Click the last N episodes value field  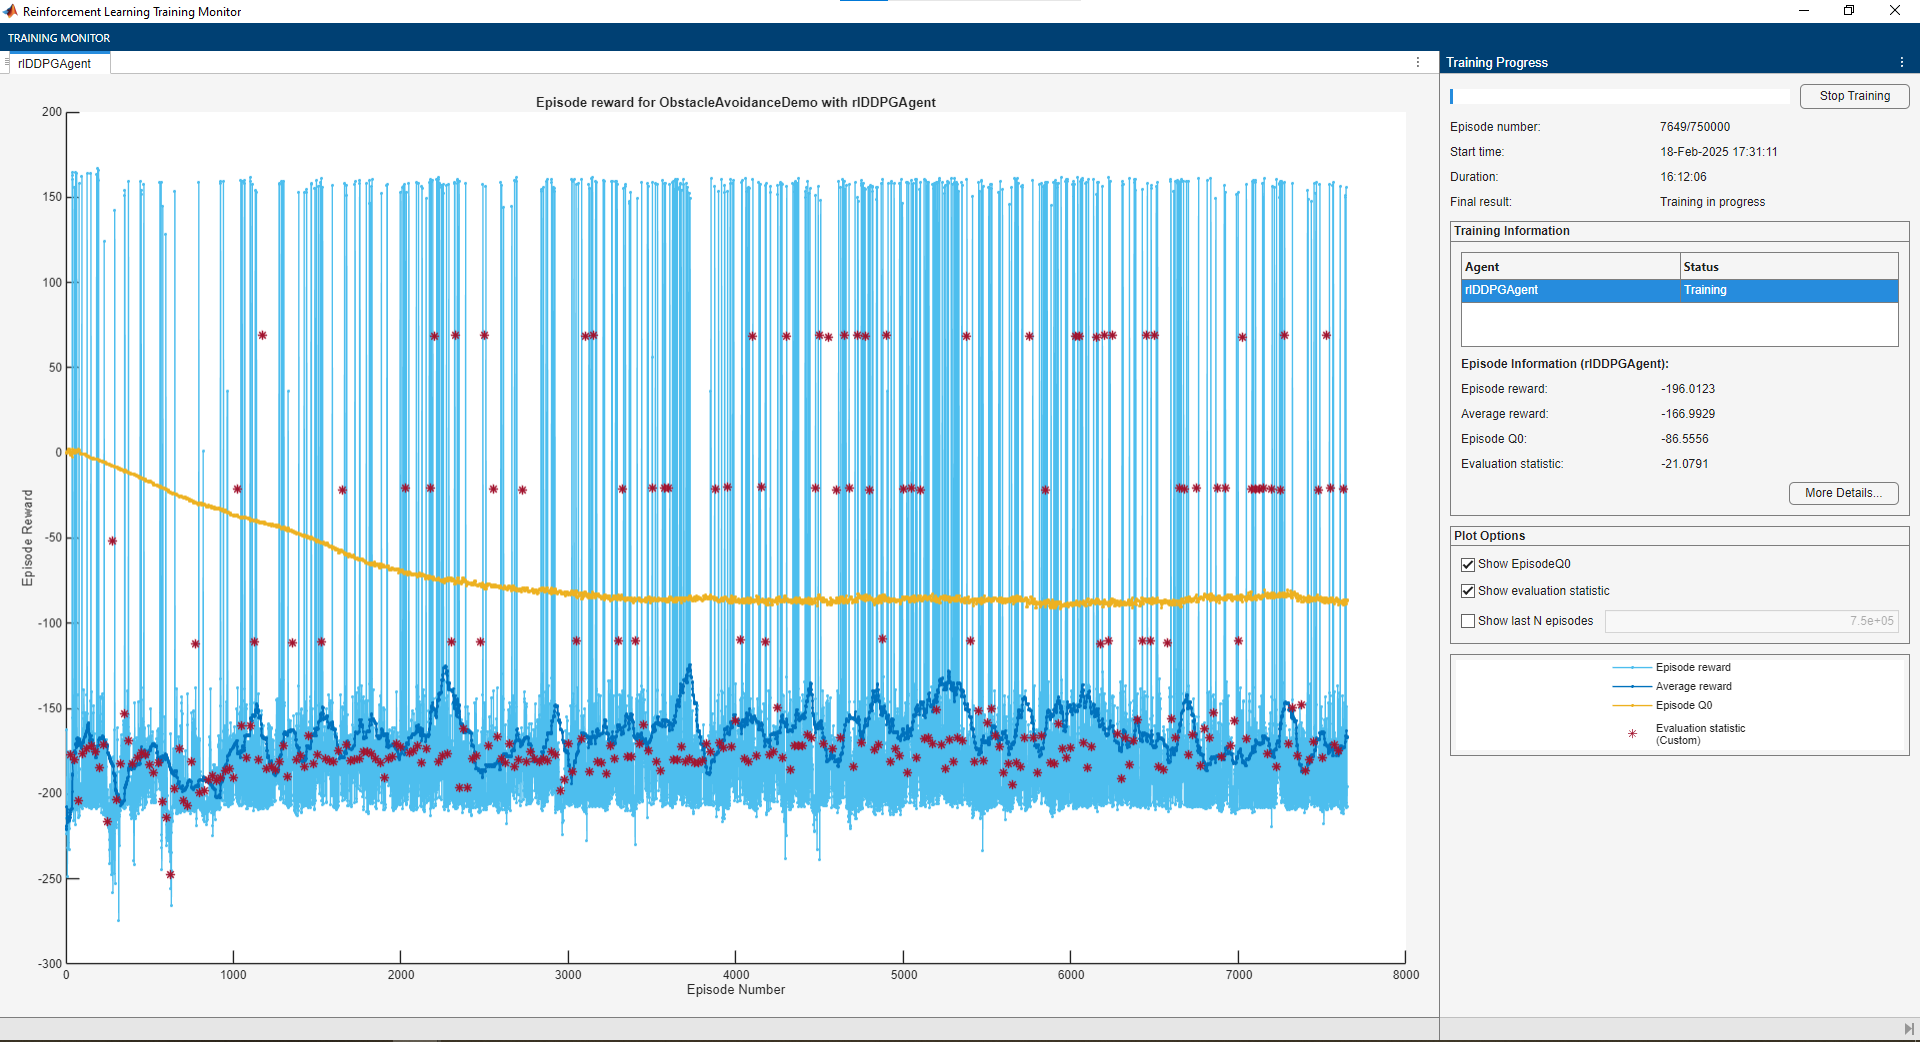click(x=1750, y=621)
